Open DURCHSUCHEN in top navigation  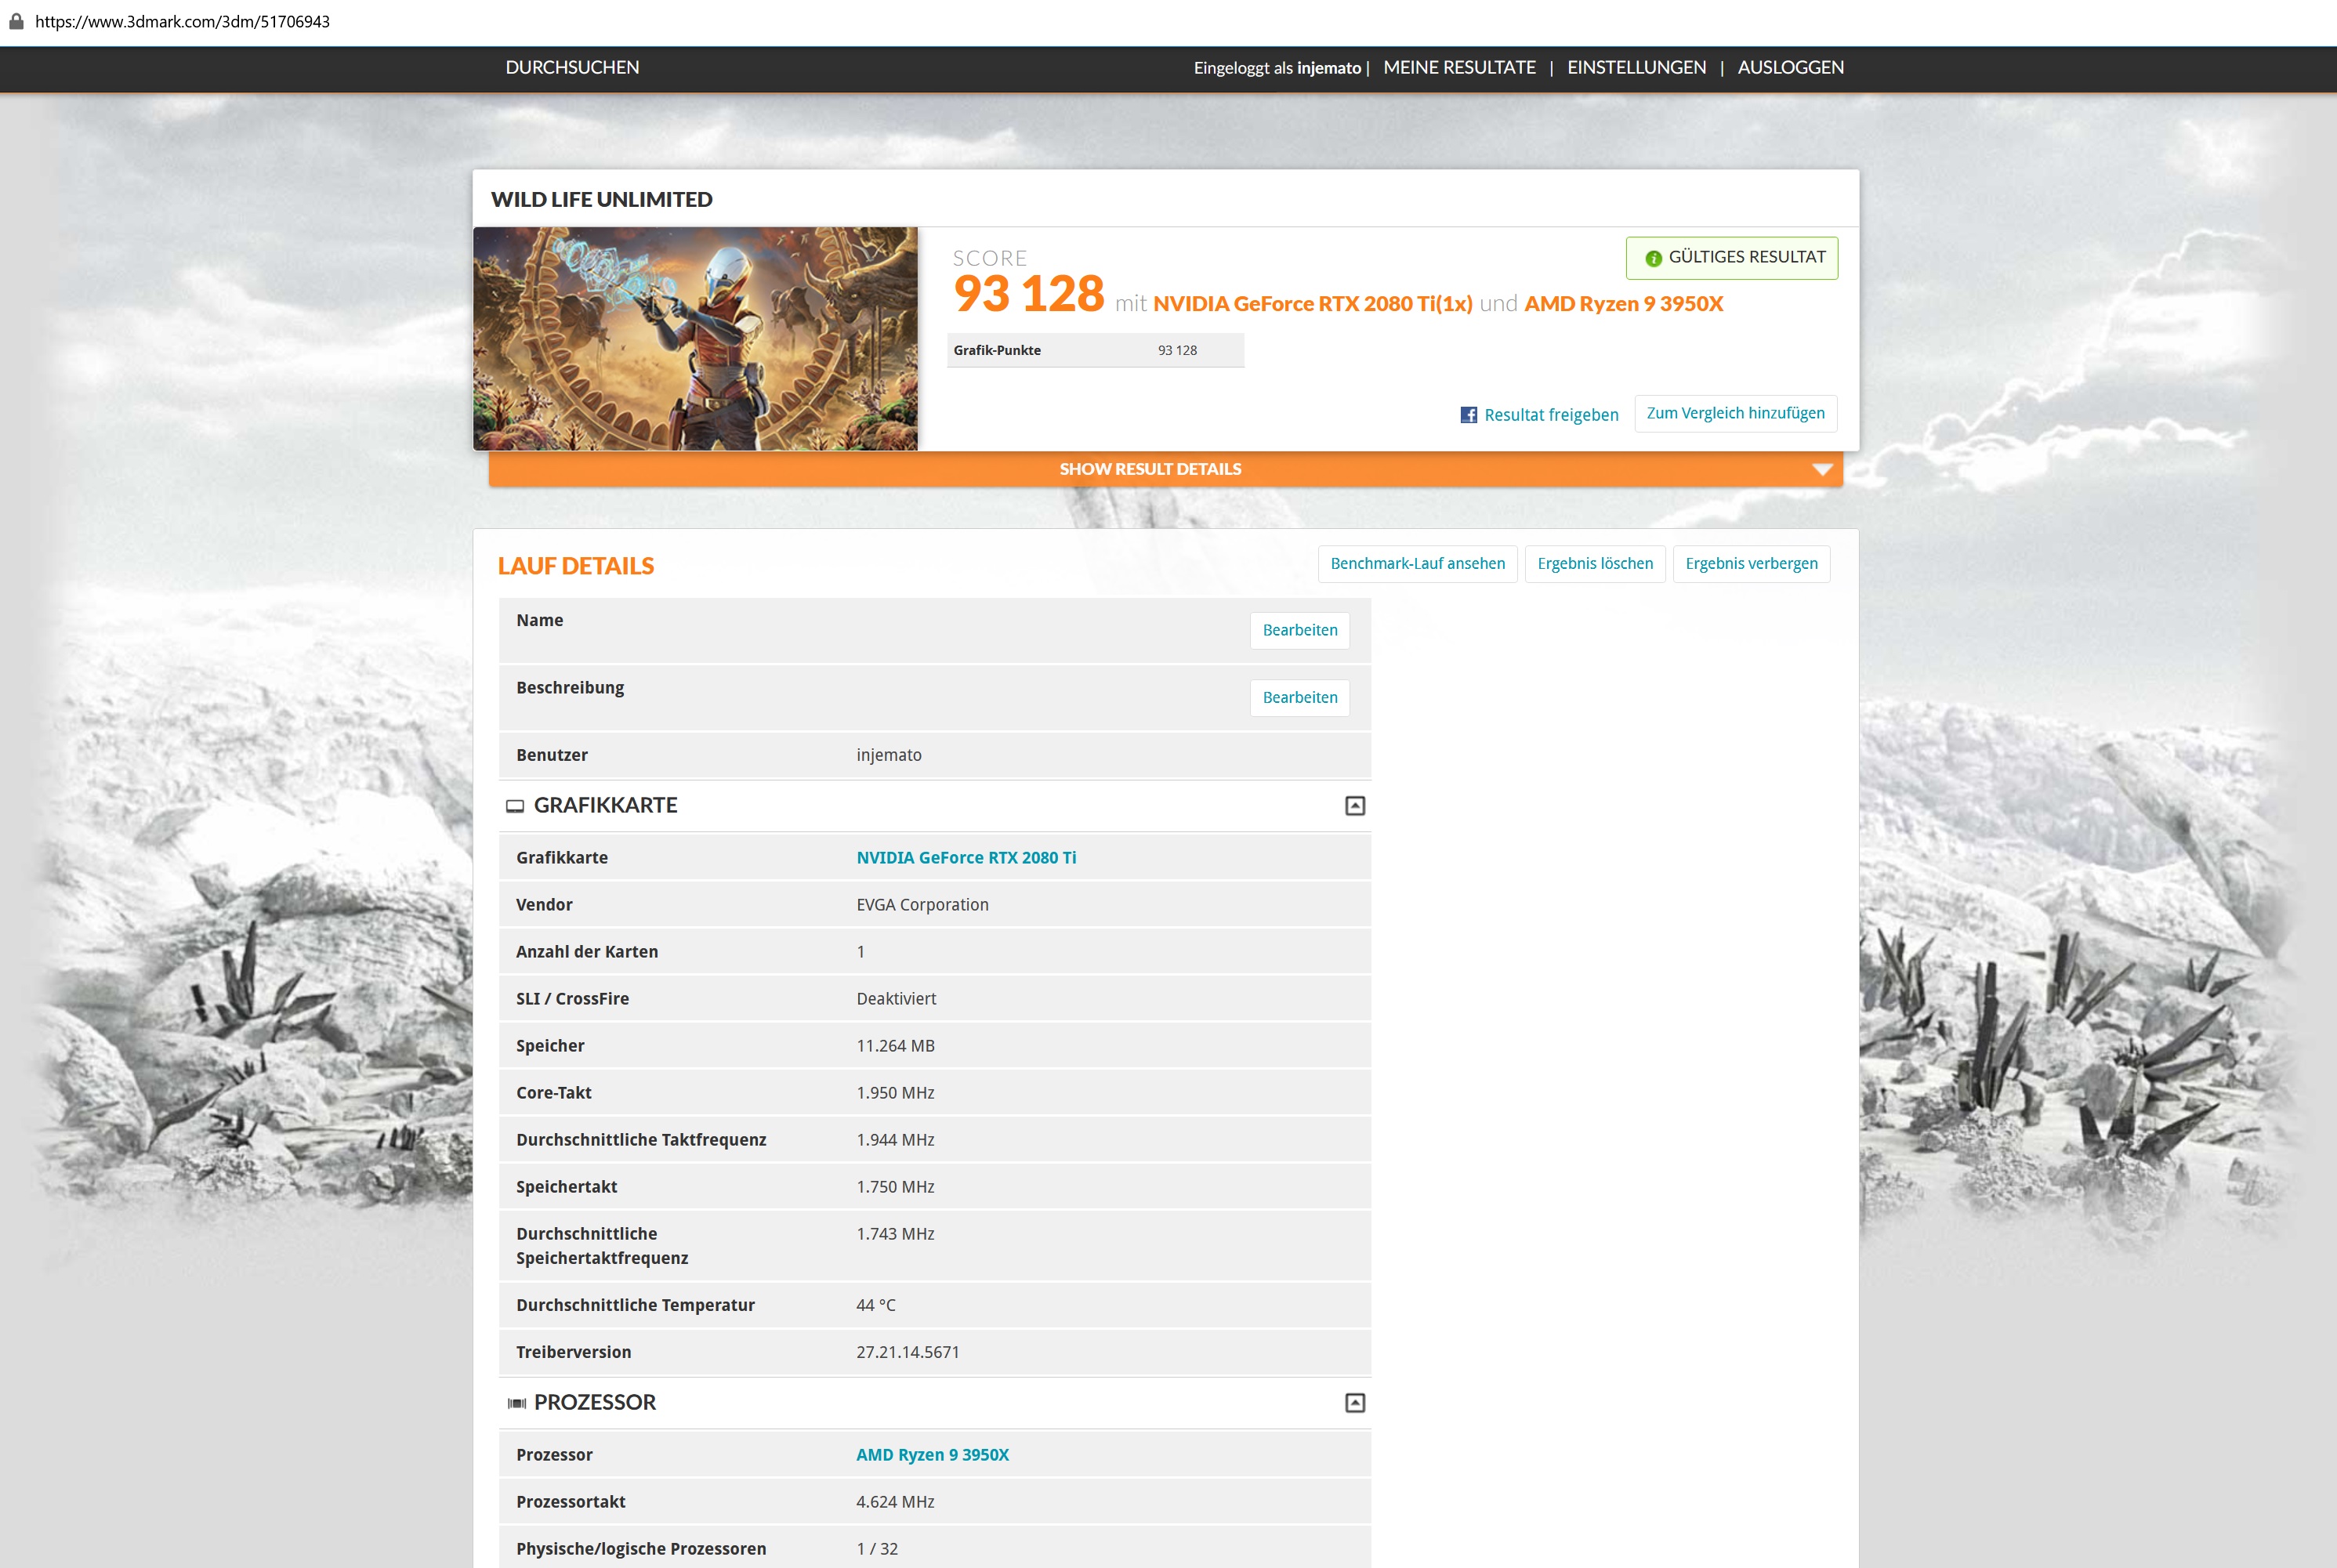tap(572, 67)
